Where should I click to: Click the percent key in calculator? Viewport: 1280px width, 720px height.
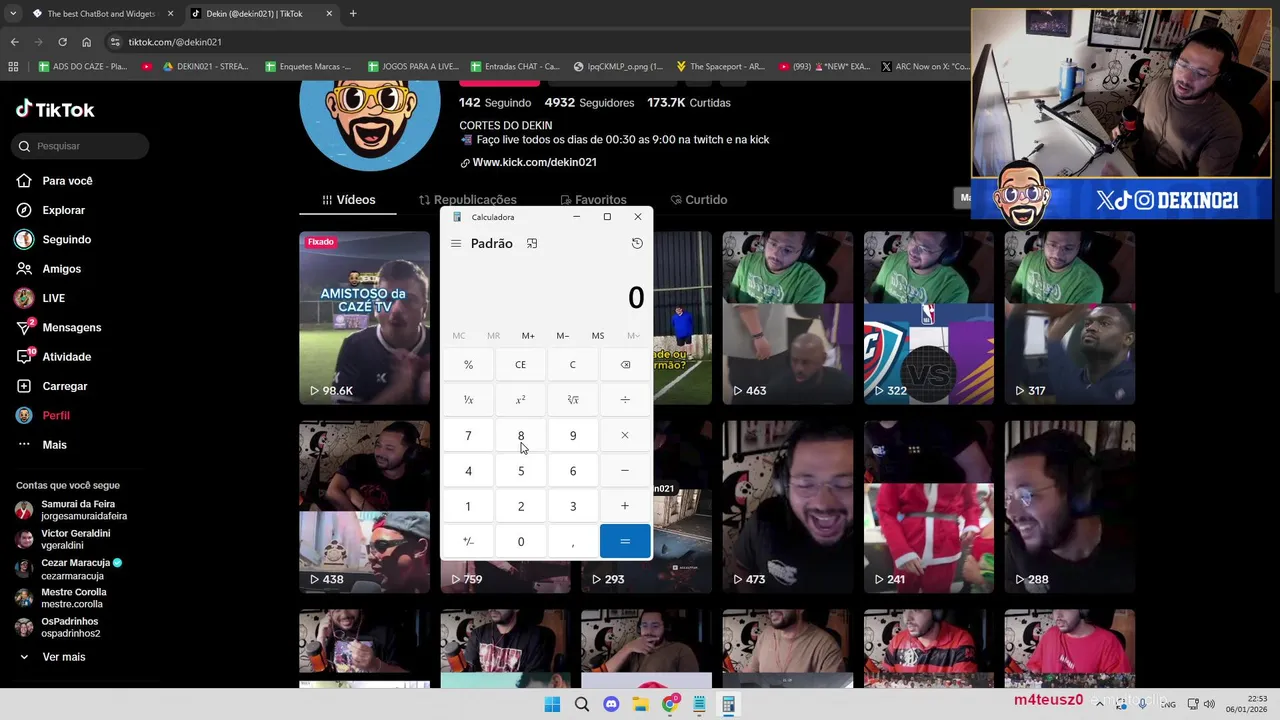tap(468, 365)
